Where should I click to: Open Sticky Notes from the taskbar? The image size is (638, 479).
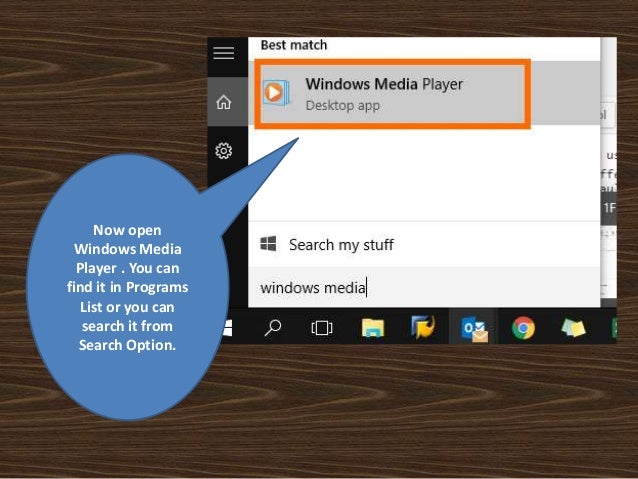(x=573, y=328)
